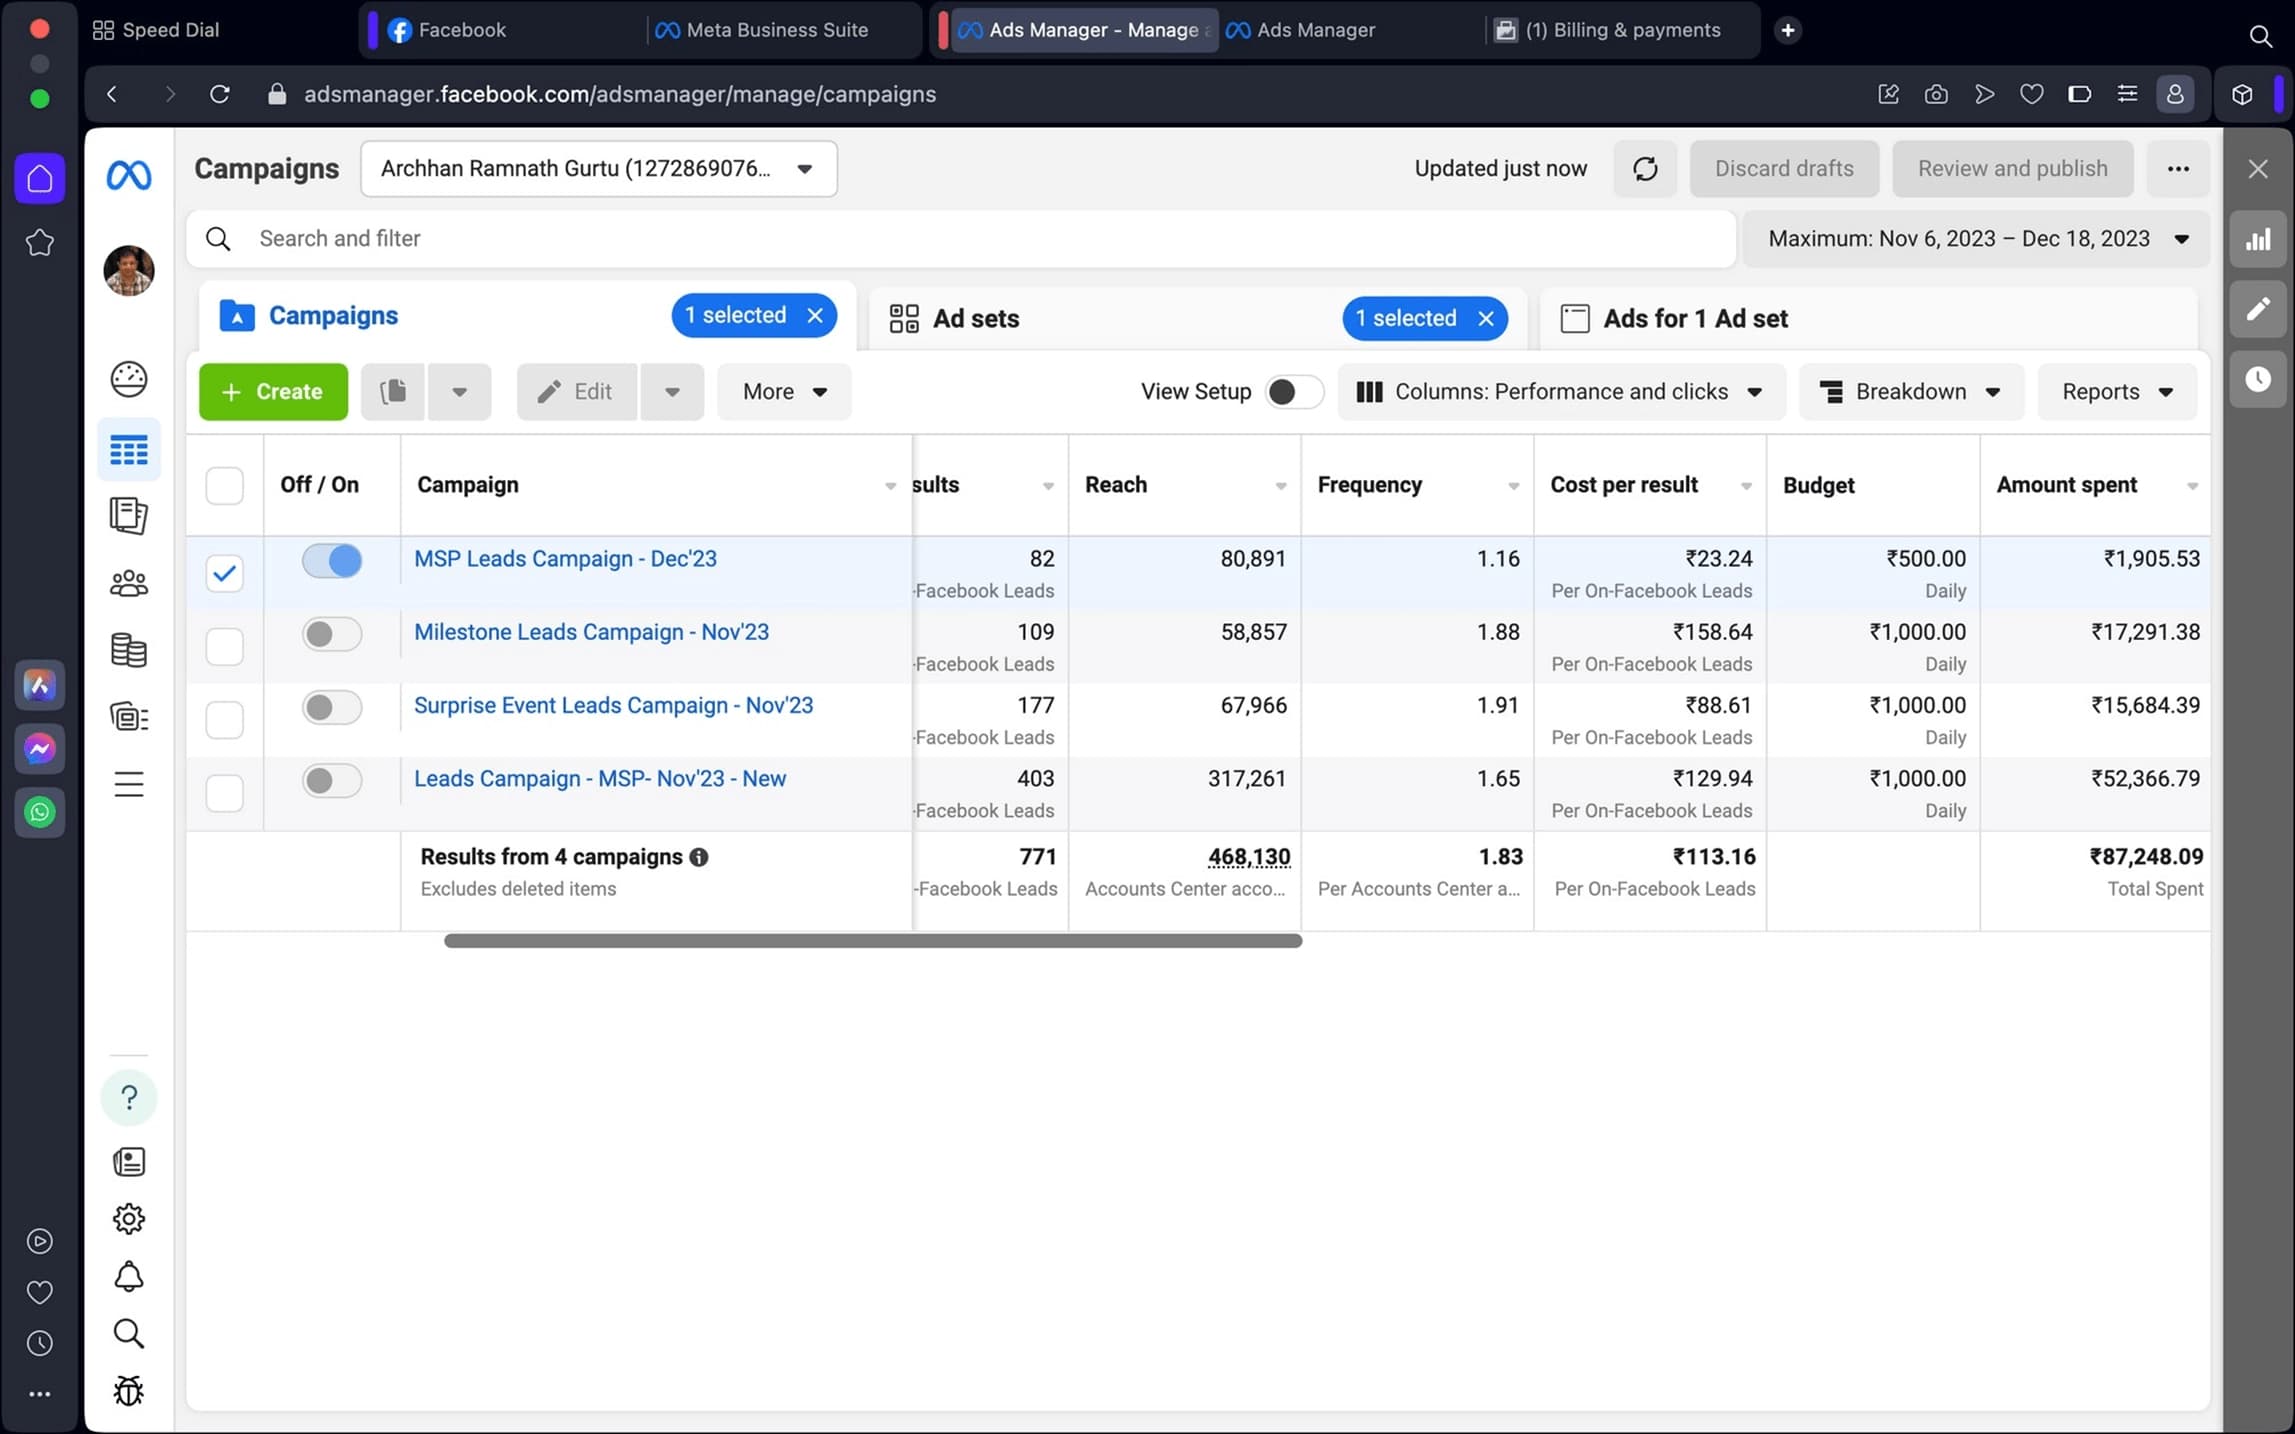Check the select-all campaigns checkbox

224,485
